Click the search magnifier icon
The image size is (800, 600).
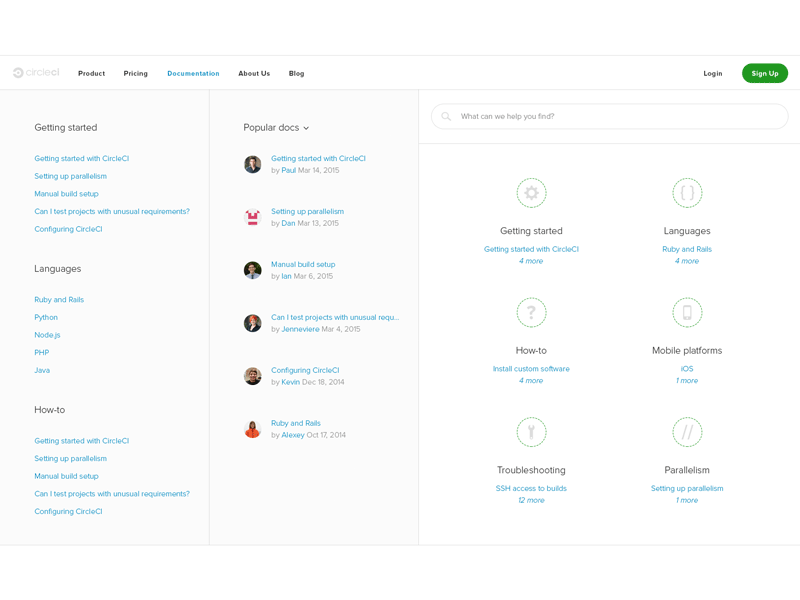click(446, 117)
